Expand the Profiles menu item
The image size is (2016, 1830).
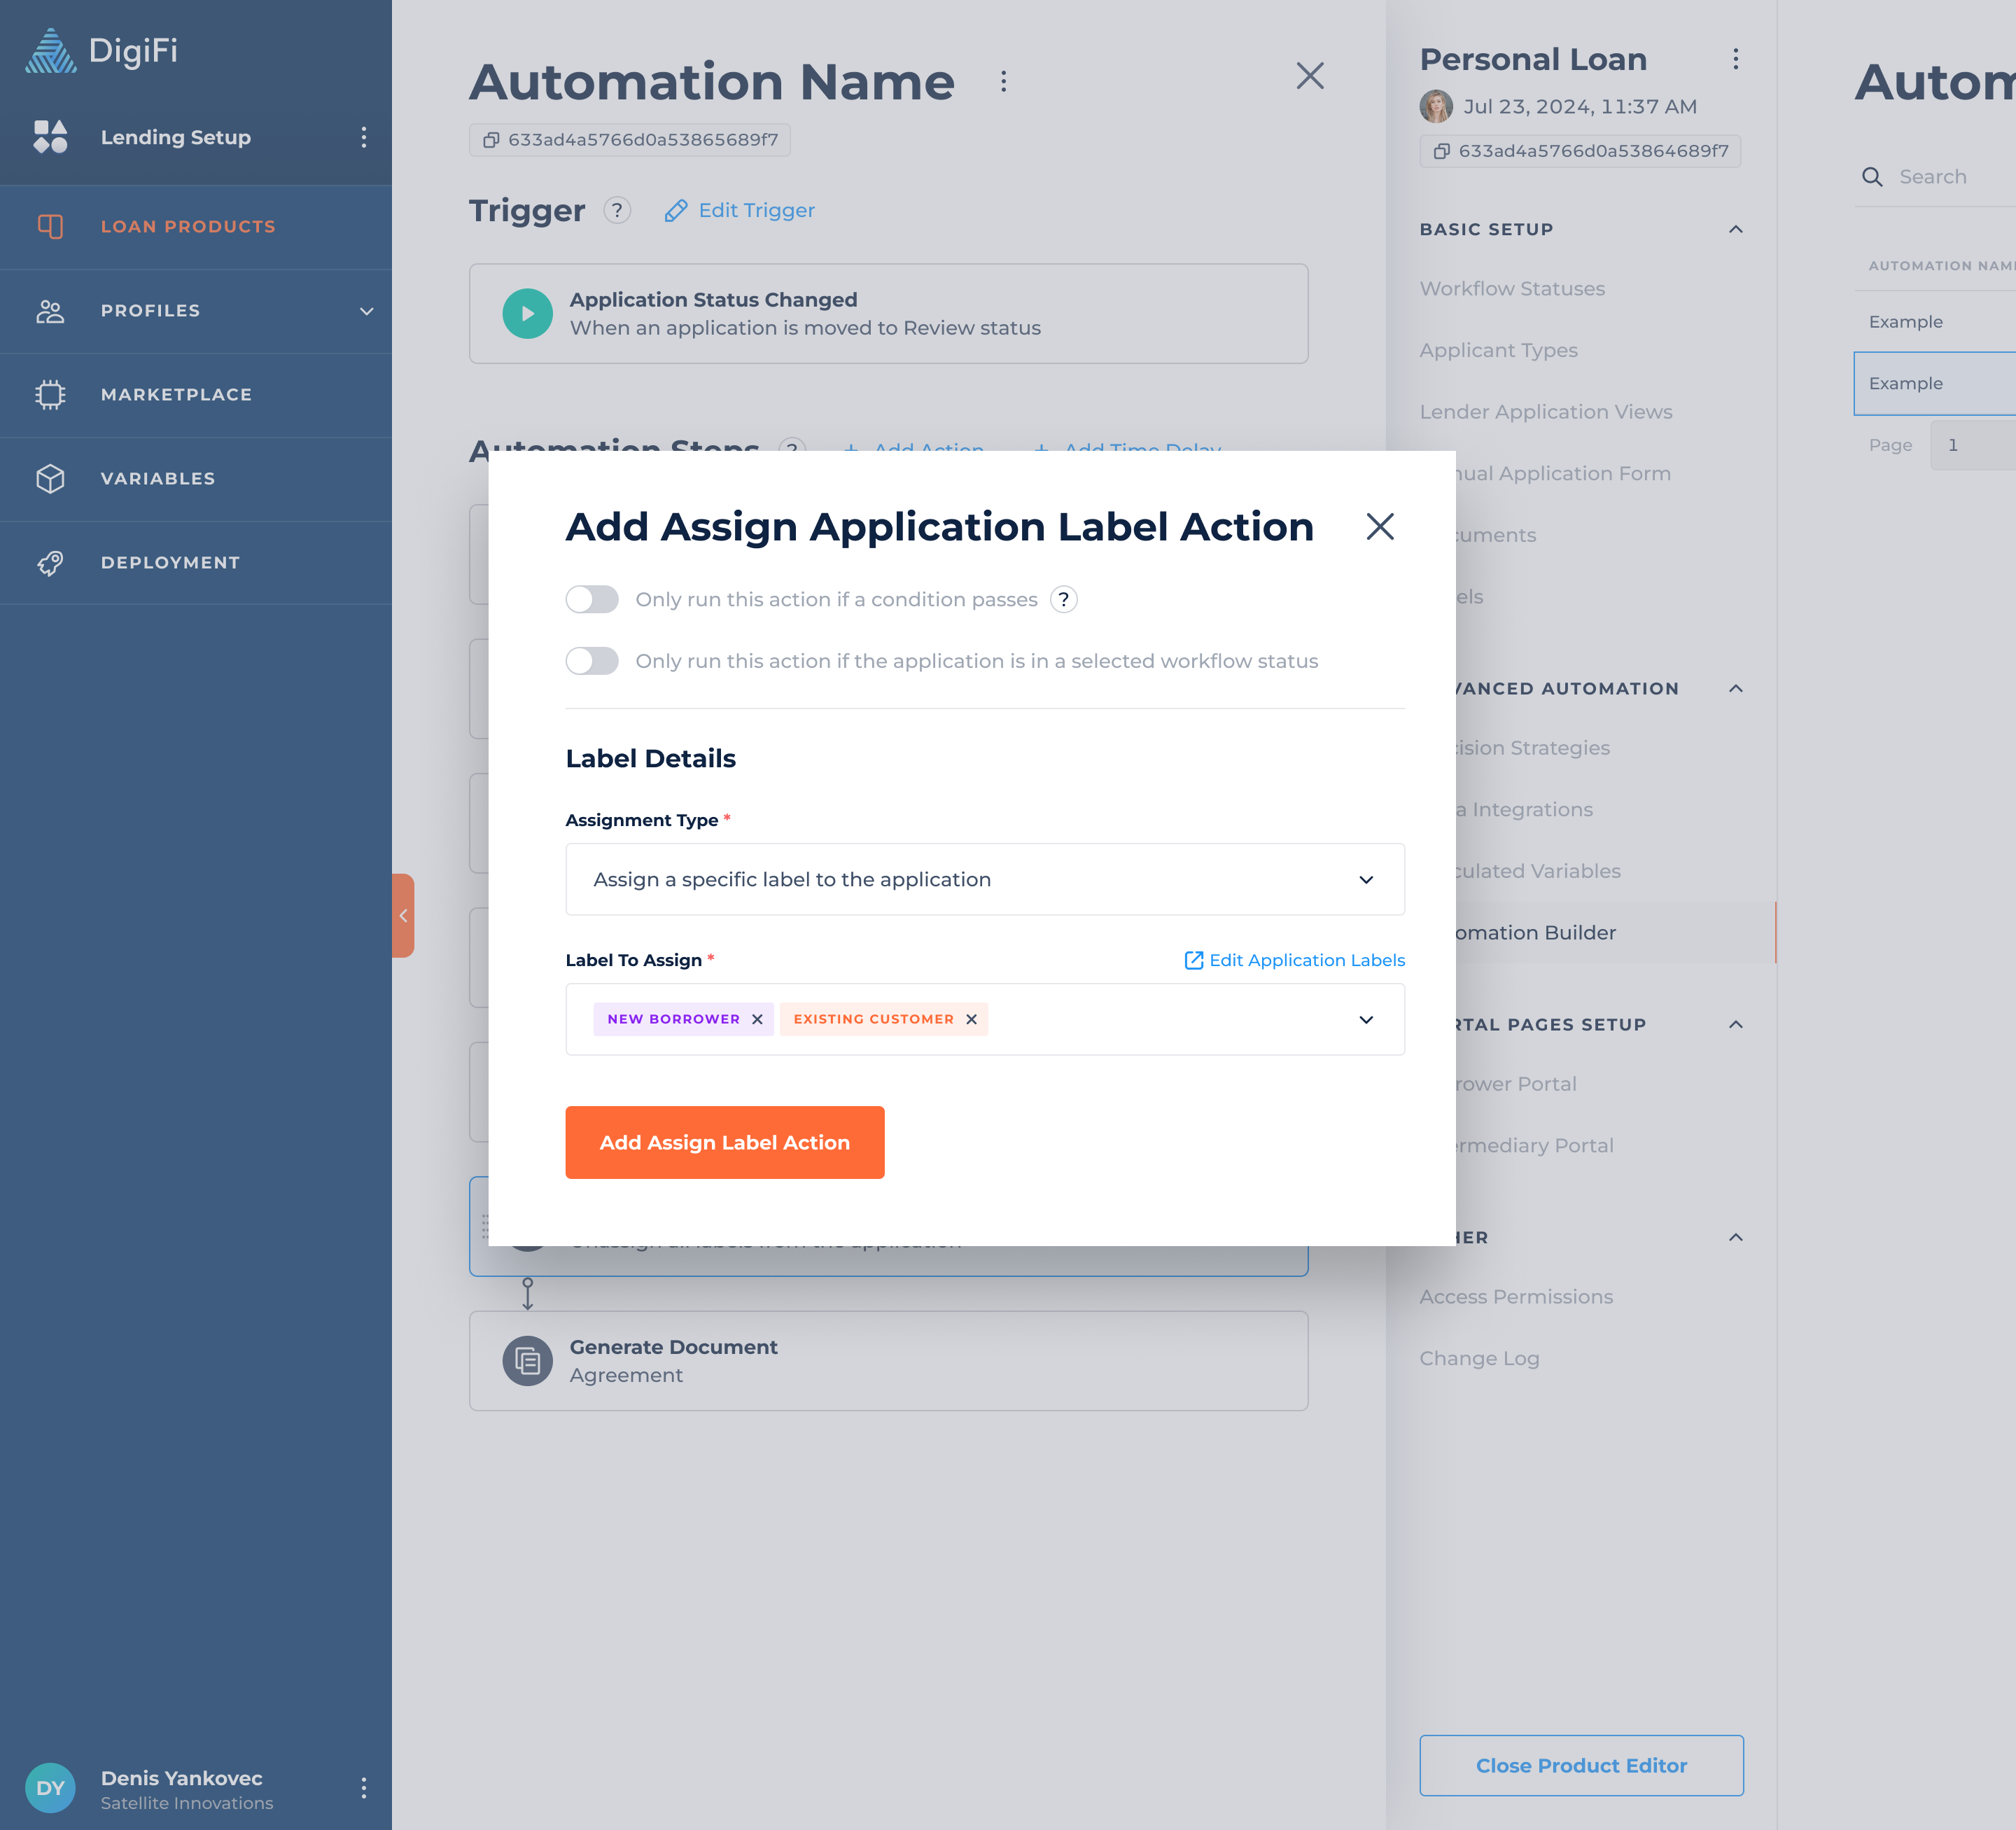367,311
